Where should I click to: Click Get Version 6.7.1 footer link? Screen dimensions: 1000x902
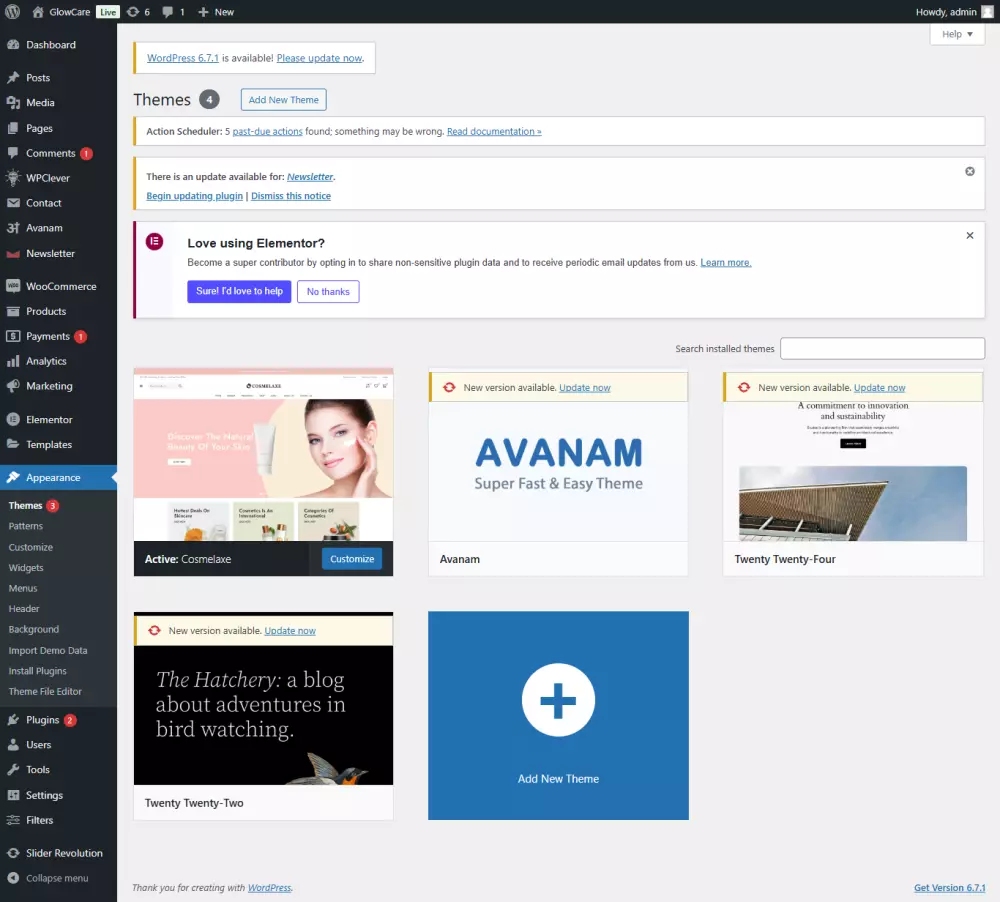950,888
